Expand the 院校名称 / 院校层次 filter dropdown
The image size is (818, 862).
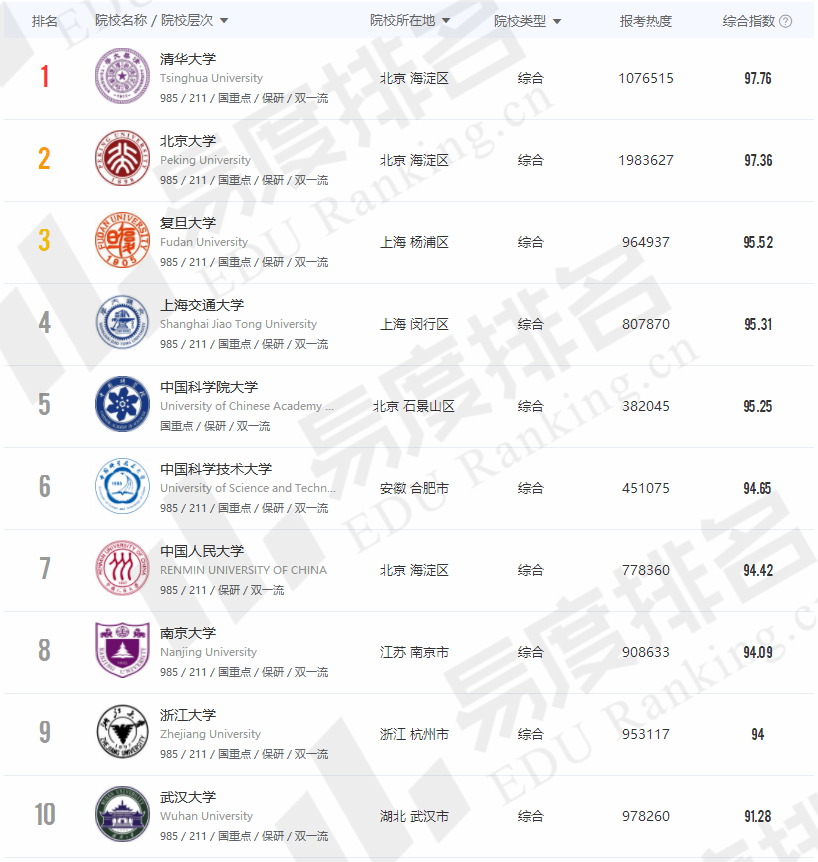coord(224,21)
